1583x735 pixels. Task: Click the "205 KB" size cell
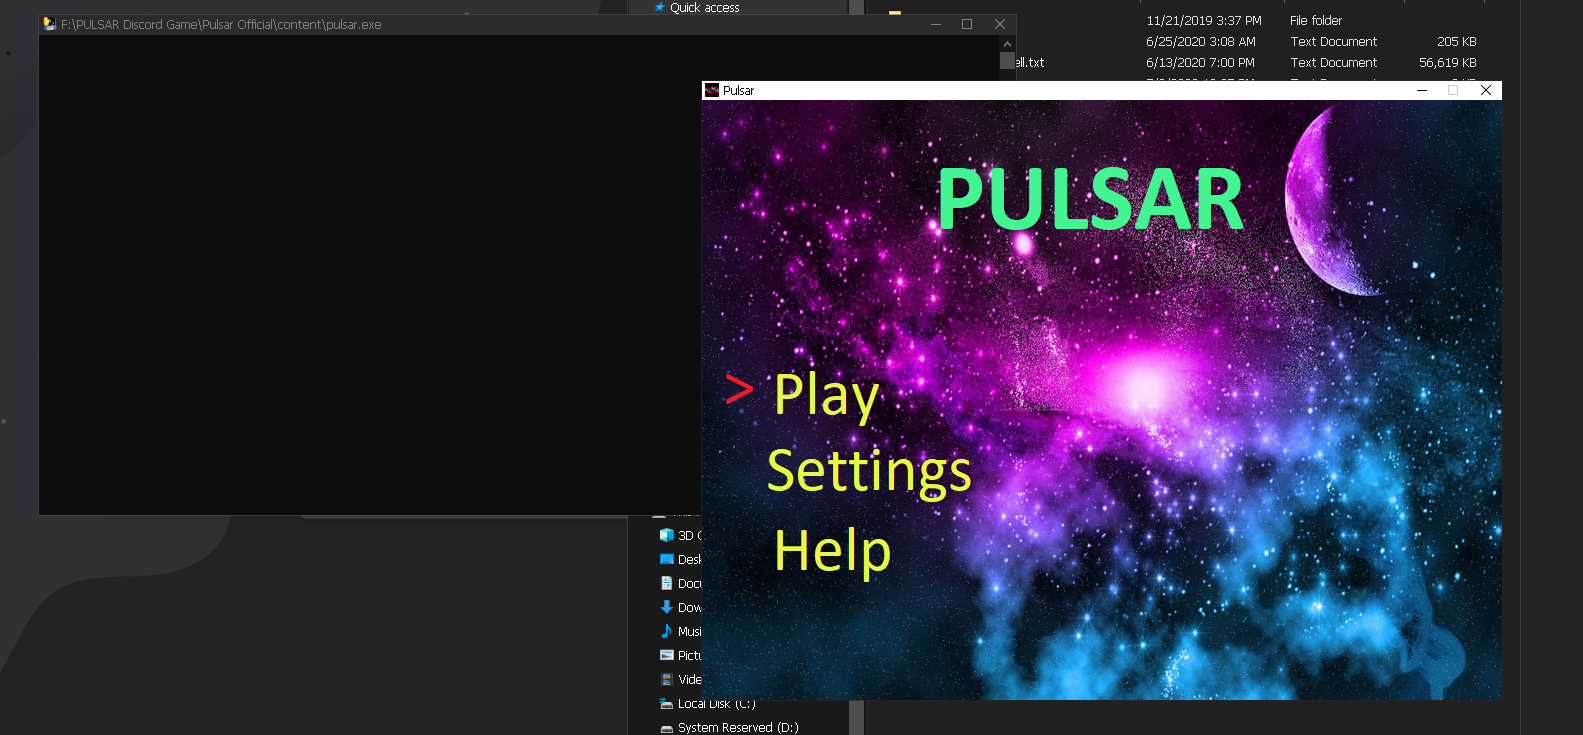coord(1457,41)
